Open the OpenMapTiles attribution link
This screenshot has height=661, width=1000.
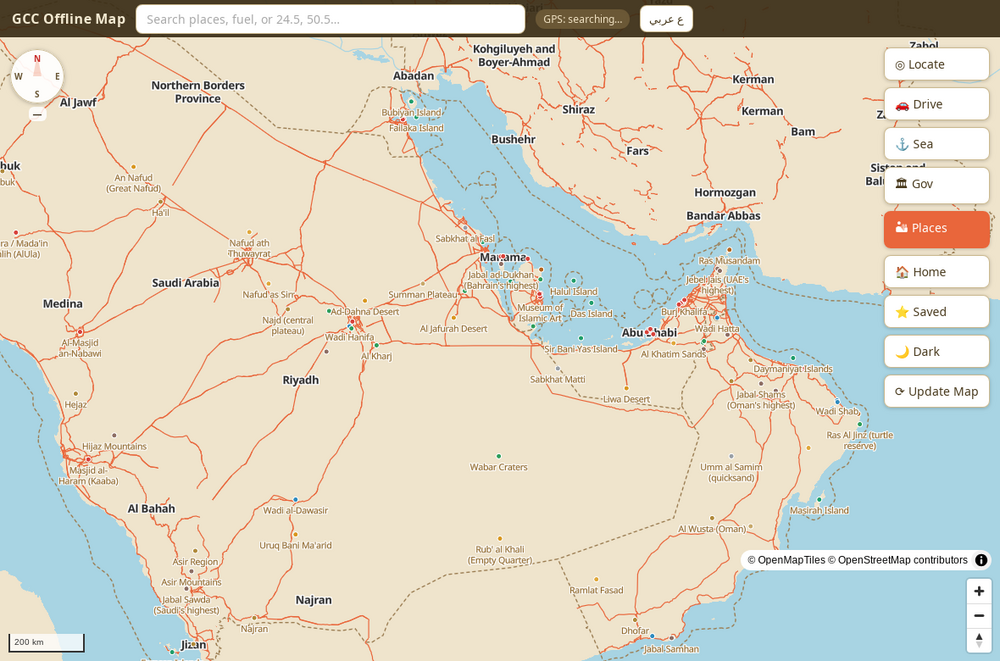click(x=786, y=560)
